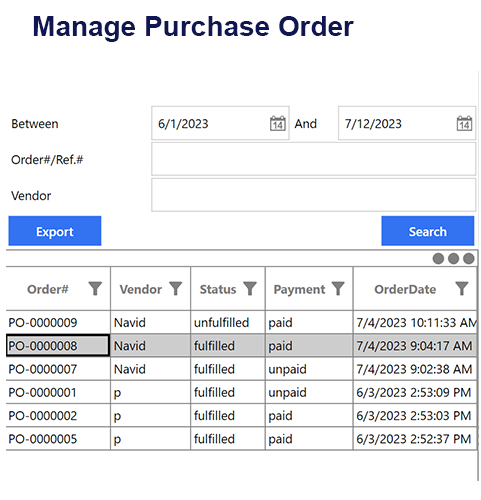The width and height of the screenshot is (481, 500).
Task: Filter the Status column
Action: (x=250, y=289)
